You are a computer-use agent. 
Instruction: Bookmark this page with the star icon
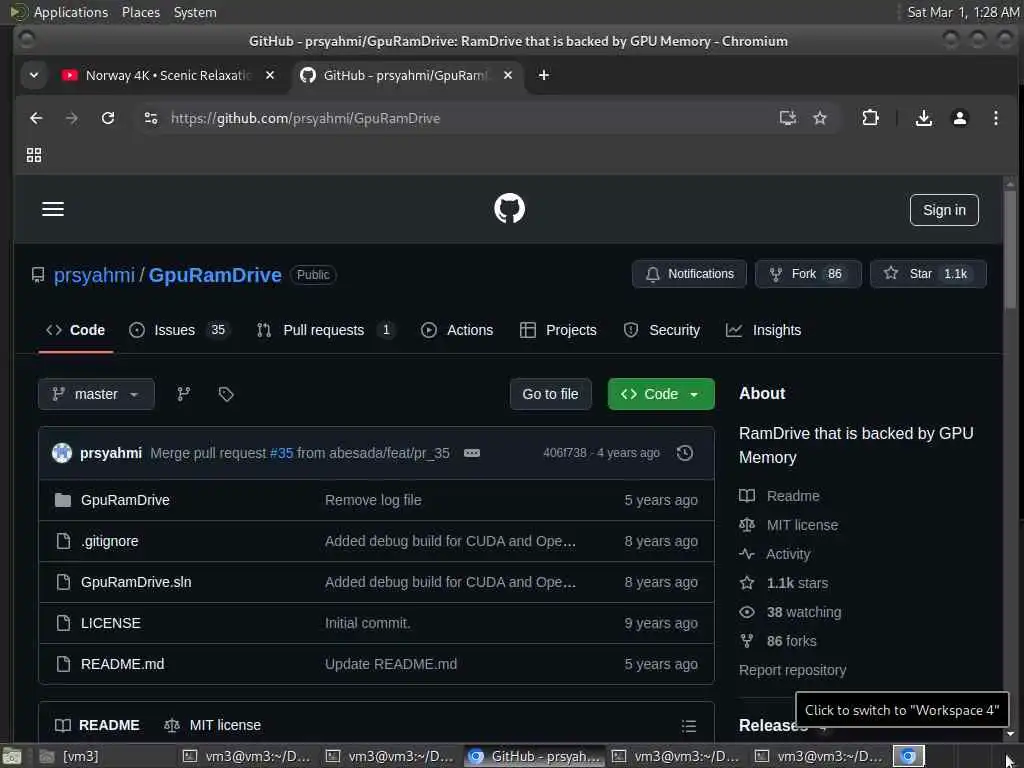tap(820, 118)
